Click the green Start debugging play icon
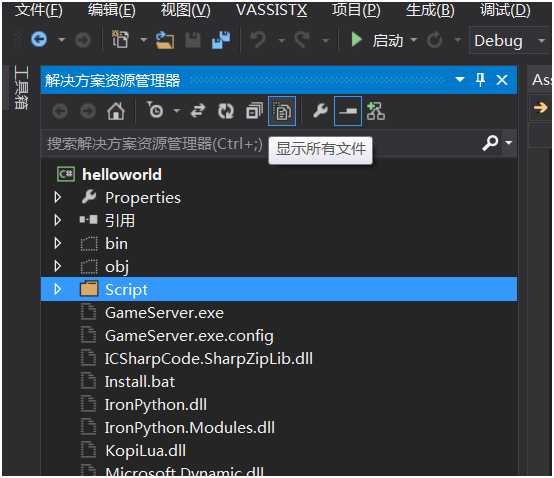The height and width of the screenshot is (478, 554). [x=356, y=40]
